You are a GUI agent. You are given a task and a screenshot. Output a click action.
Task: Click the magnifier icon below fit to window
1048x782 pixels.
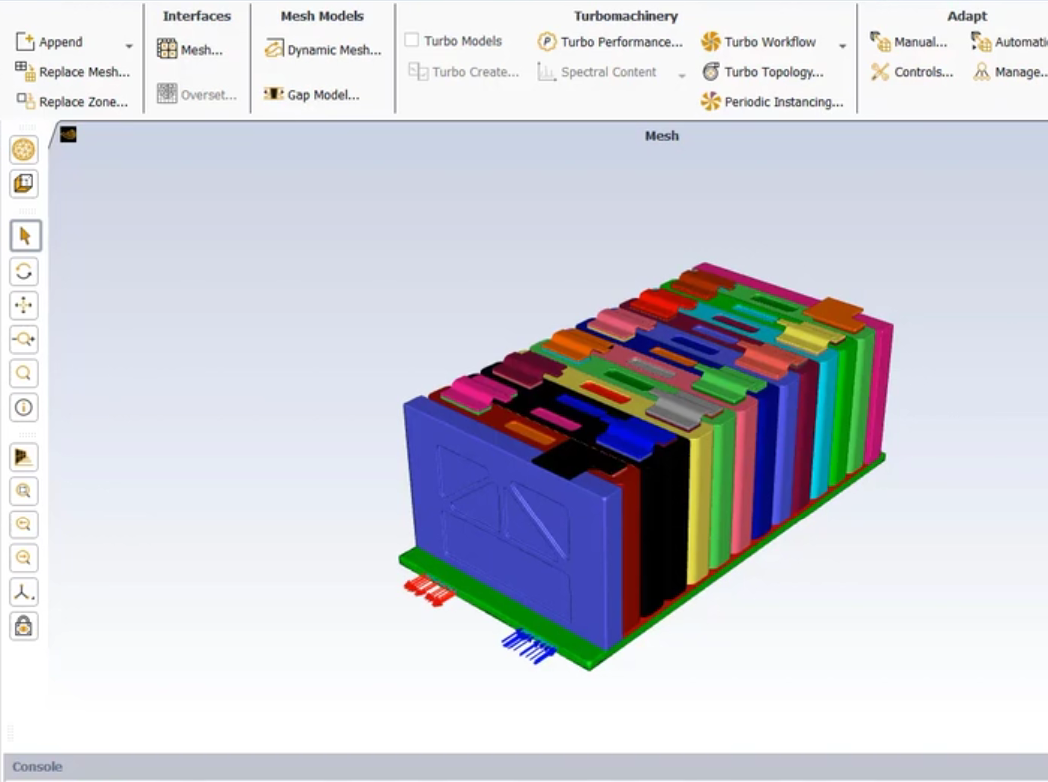pyautogui.click(x=24, y=525)
